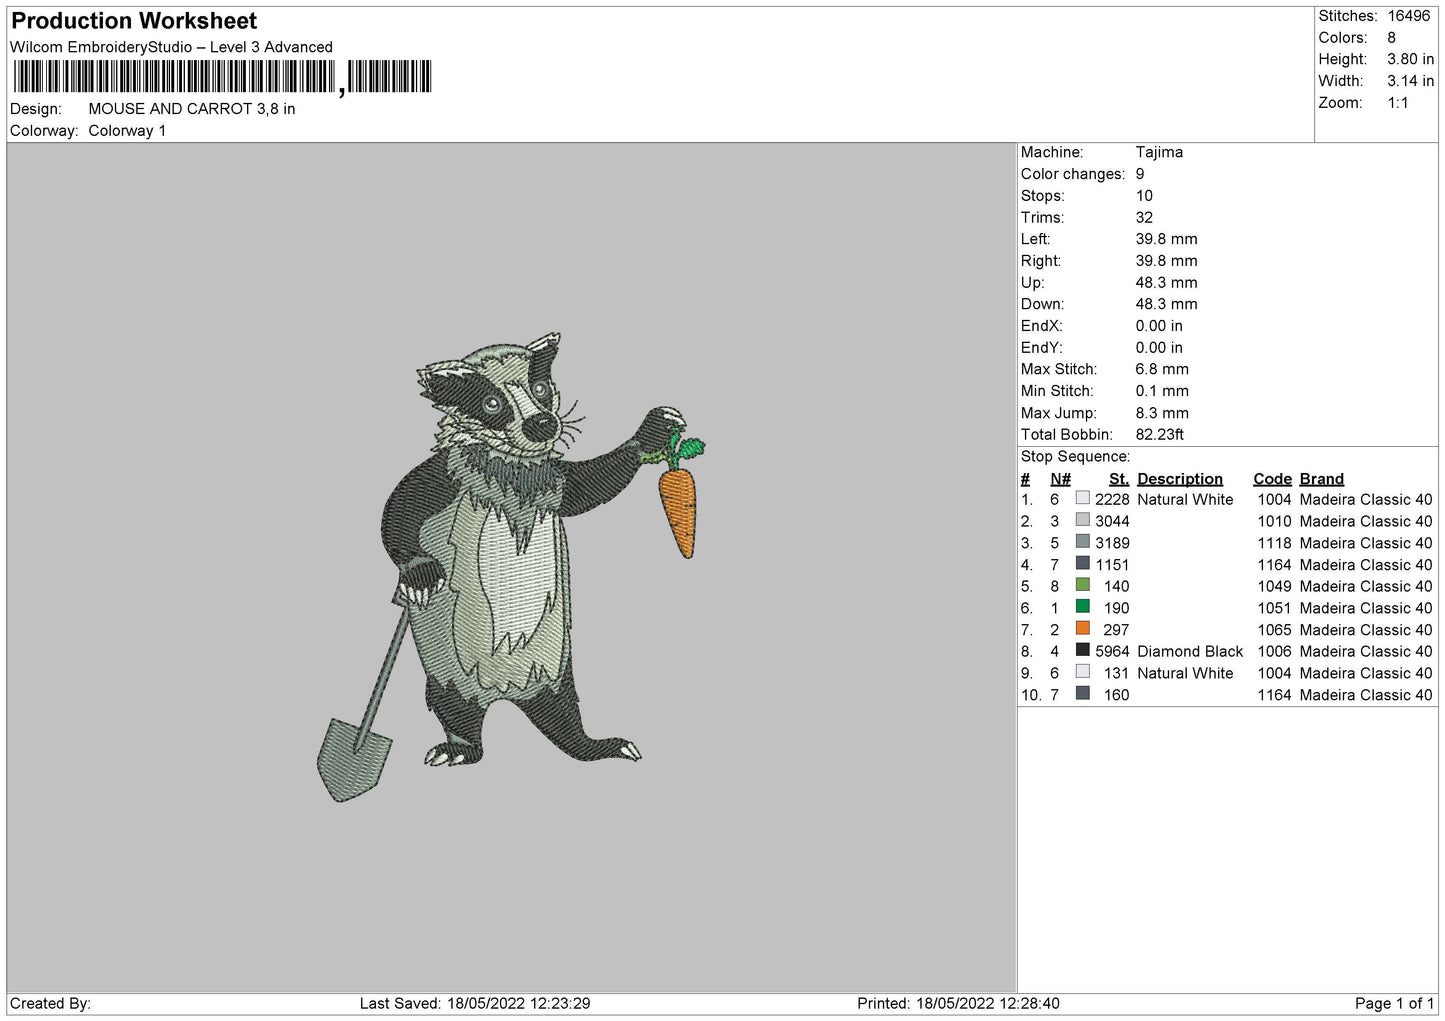This screenshot has height=1021, width=1445.
Task: Click the dark green swatch in row 6
Action: (x=1082, y=607)
